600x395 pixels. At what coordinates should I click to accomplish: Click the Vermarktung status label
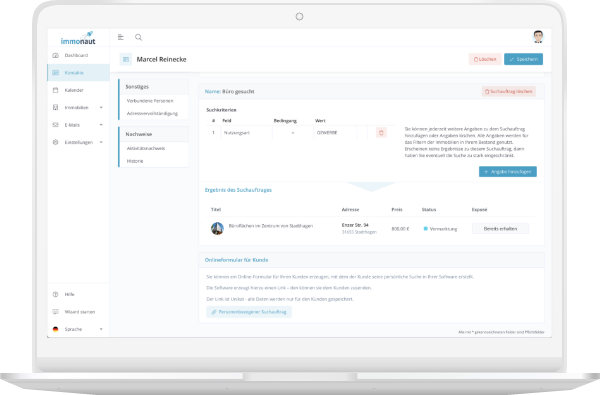[x=443, y=229]
